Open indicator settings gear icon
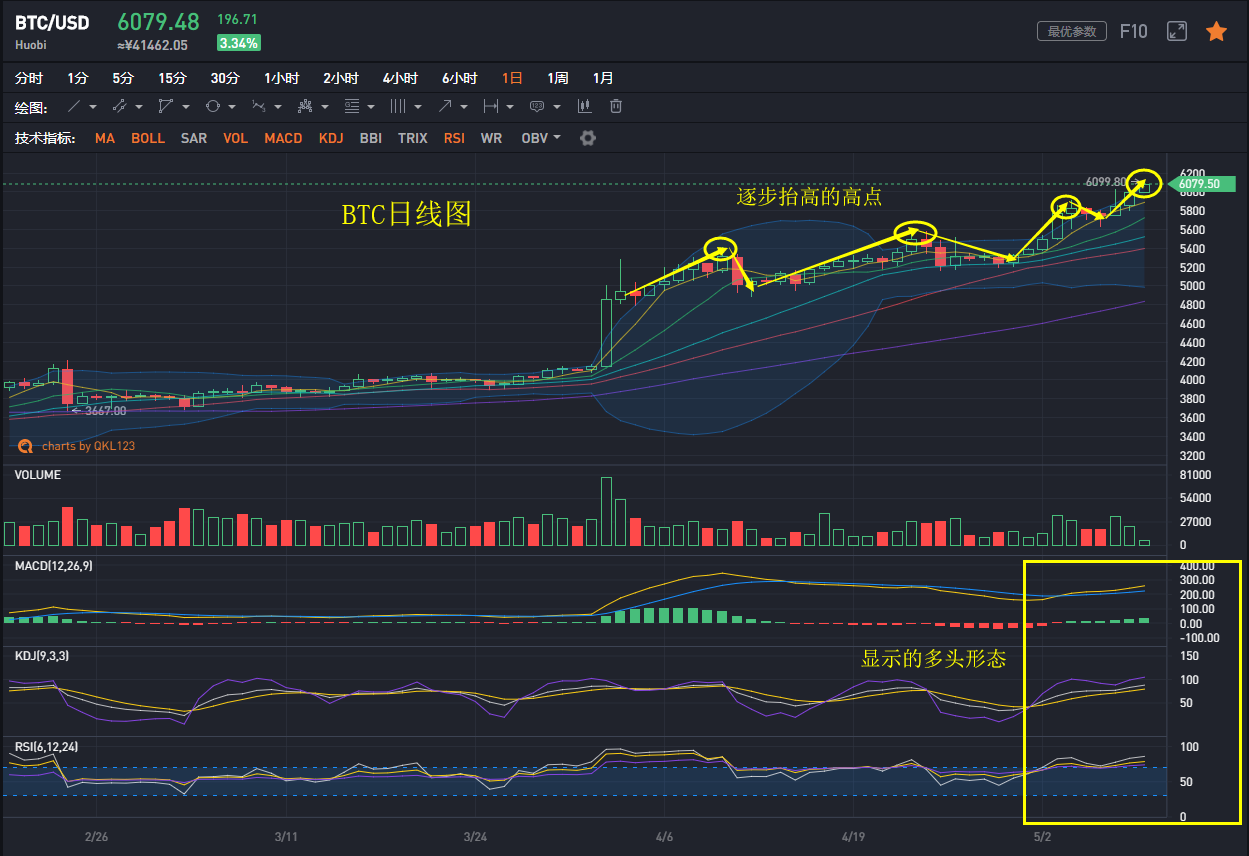1249x856 pixels. point(588,138)
